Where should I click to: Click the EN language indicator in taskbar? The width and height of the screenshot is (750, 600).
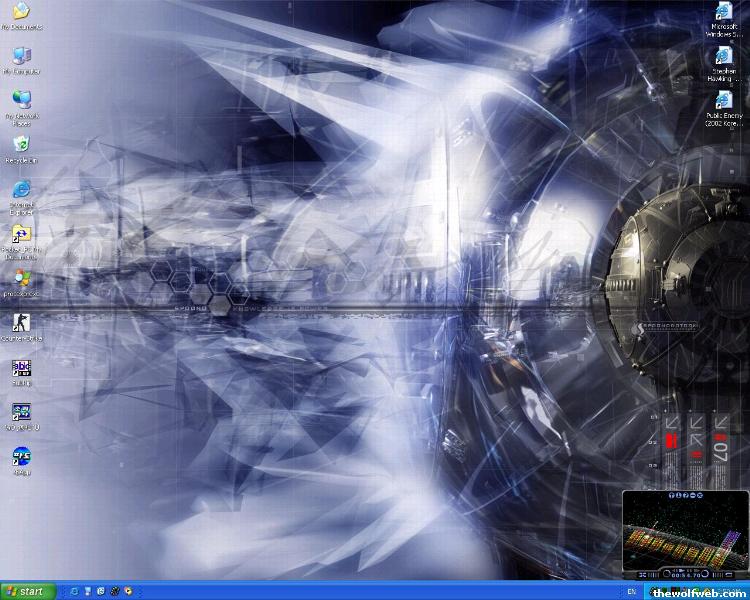coord(632,591)
